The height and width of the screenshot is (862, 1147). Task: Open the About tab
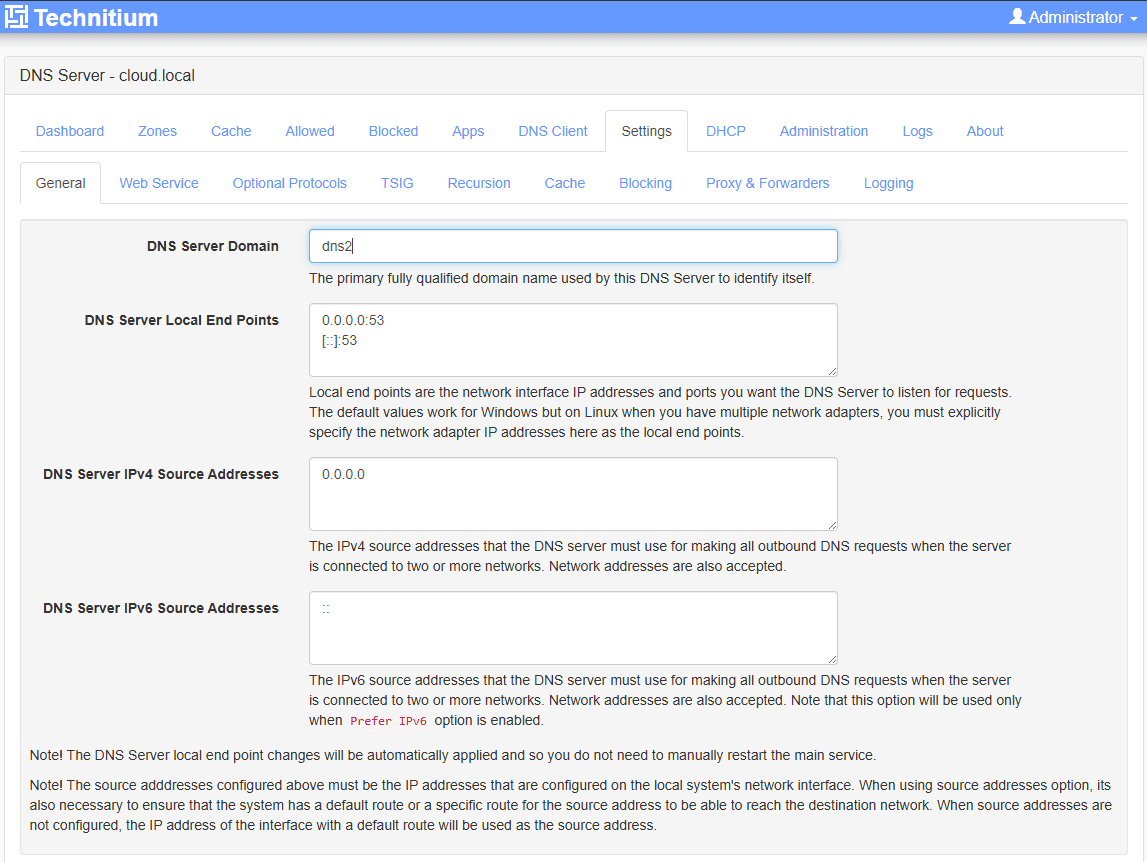coord(985,131)
